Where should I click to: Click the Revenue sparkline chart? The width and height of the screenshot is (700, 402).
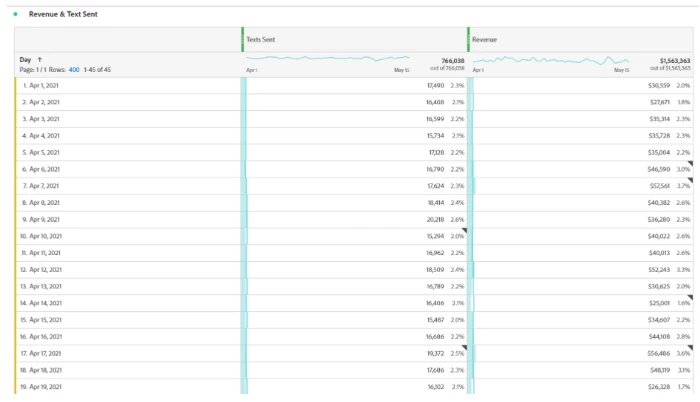(551, 60)
